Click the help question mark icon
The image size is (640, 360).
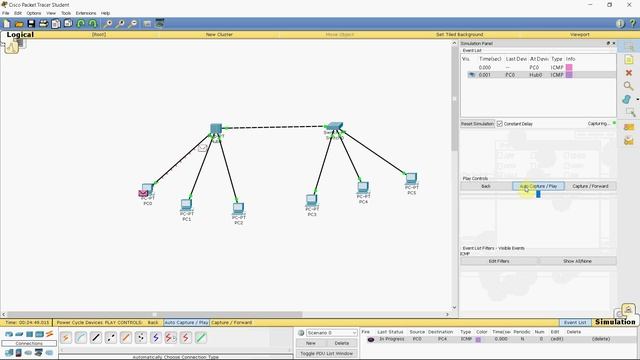pos(633,24)
